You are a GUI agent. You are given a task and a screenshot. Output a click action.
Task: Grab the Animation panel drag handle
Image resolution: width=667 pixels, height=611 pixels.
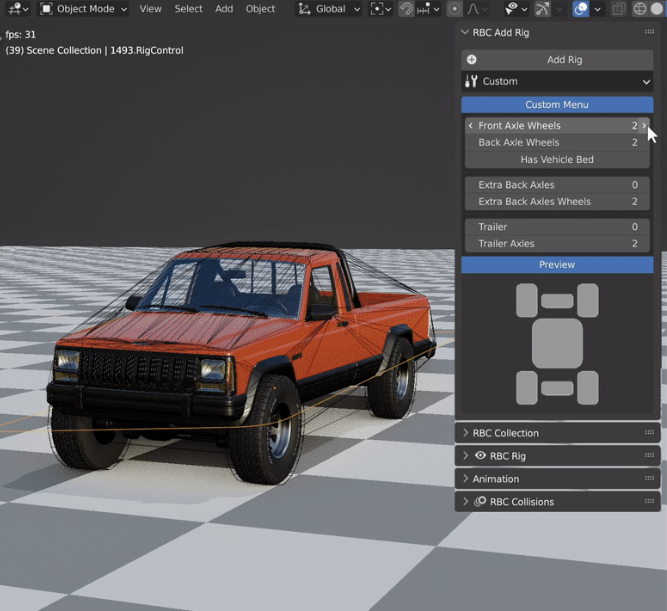[649, 478]
